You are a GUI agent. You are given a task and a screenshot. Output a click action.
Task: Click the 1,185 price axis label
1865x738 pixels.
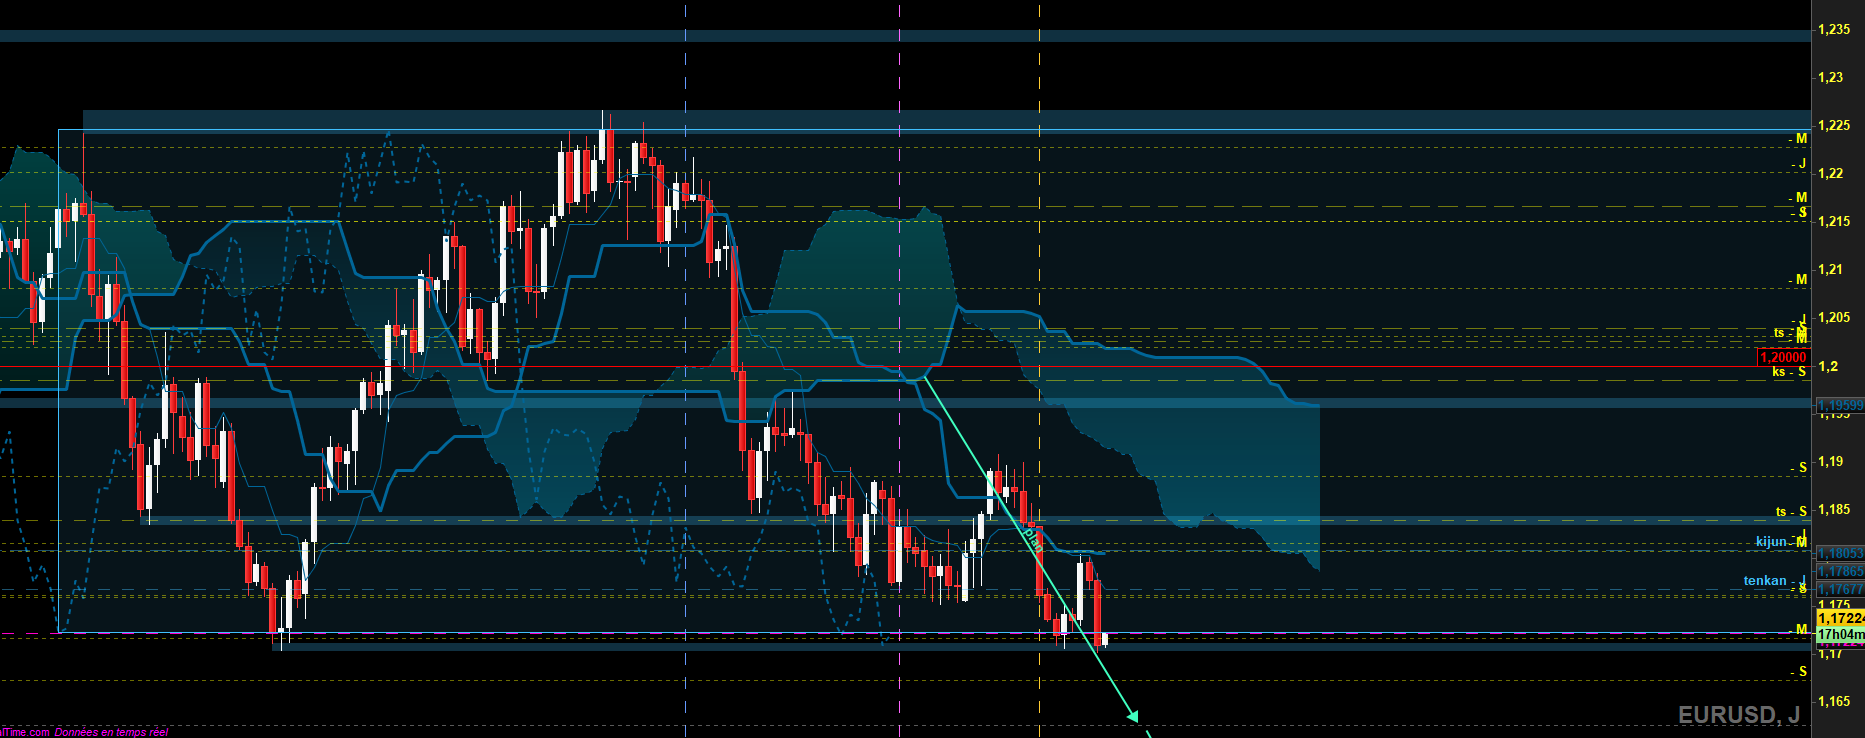pyautogui.click(x=1834, y=509)
